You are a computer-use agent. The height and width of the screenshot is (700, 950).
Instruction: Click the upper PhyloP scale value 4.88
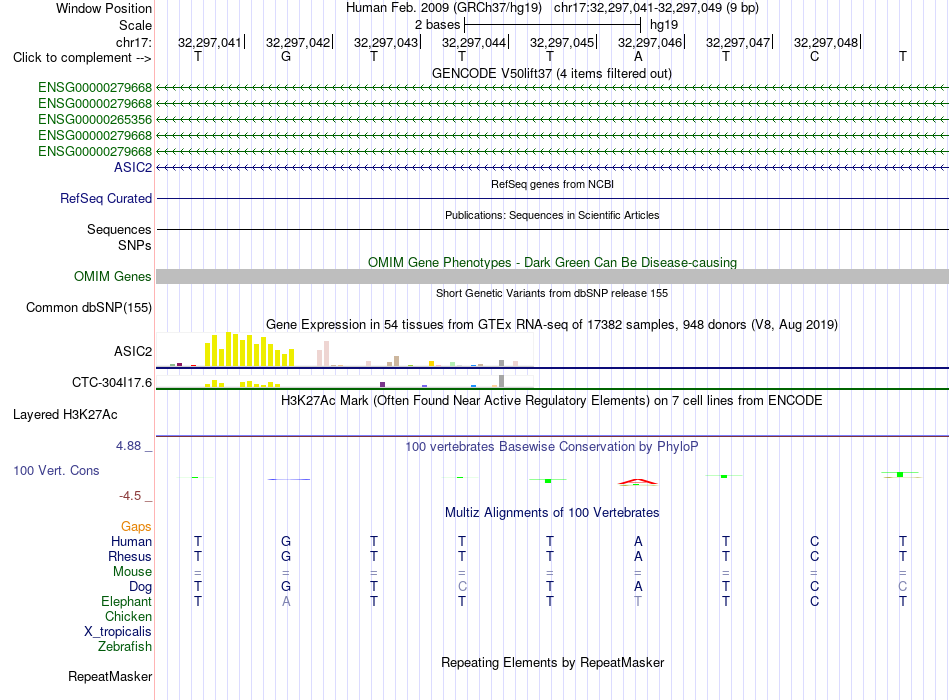pos(128,446)
